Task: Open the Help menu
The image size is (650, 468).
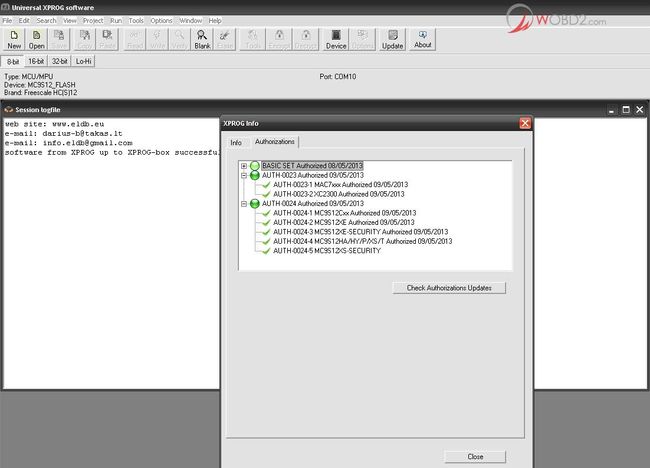Action: (215, 21)
